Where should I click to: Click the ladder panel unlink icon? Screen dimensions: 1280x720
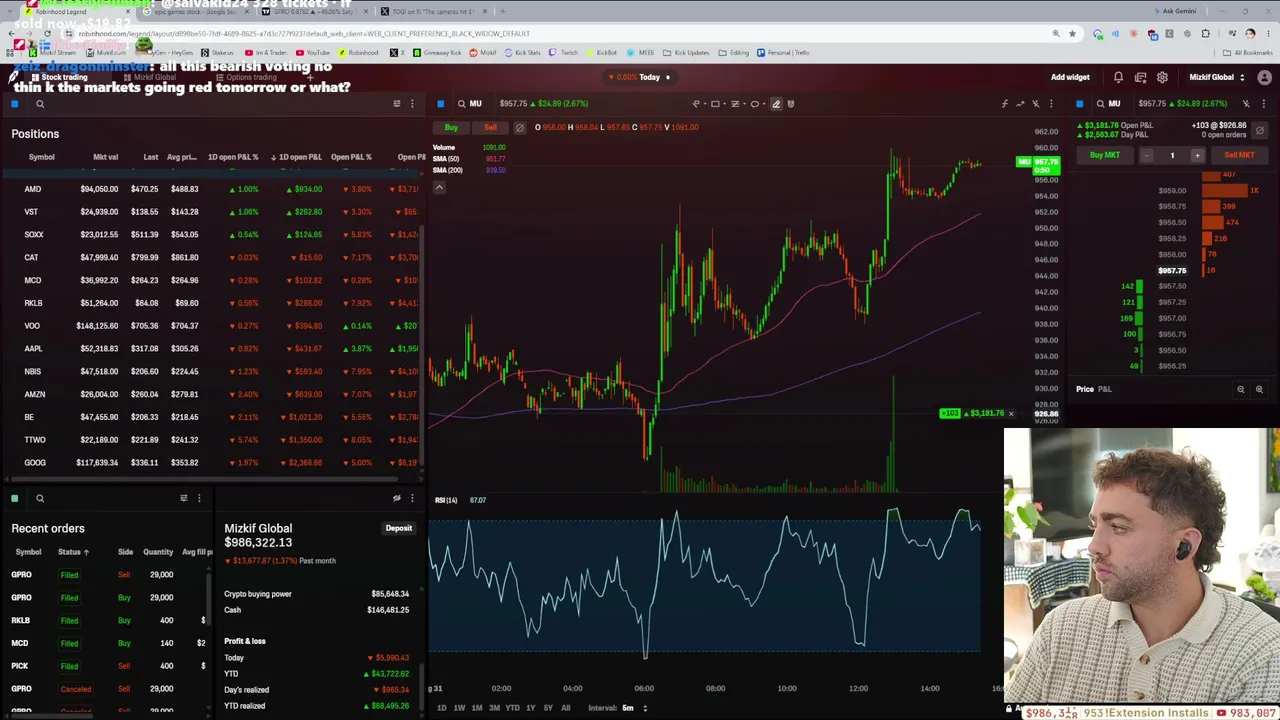click(1246, 104)
